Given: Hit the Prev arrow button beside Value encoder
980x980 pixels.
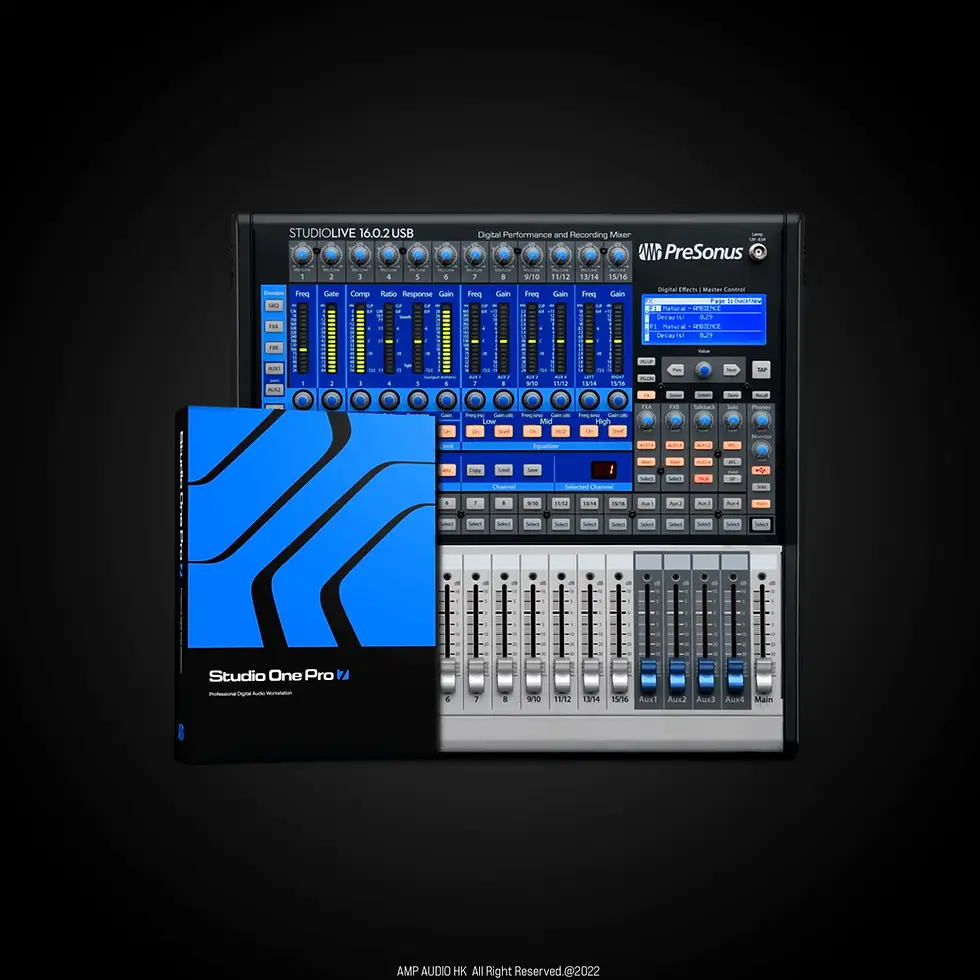Looking at the screenshot, I should (676, 369).
